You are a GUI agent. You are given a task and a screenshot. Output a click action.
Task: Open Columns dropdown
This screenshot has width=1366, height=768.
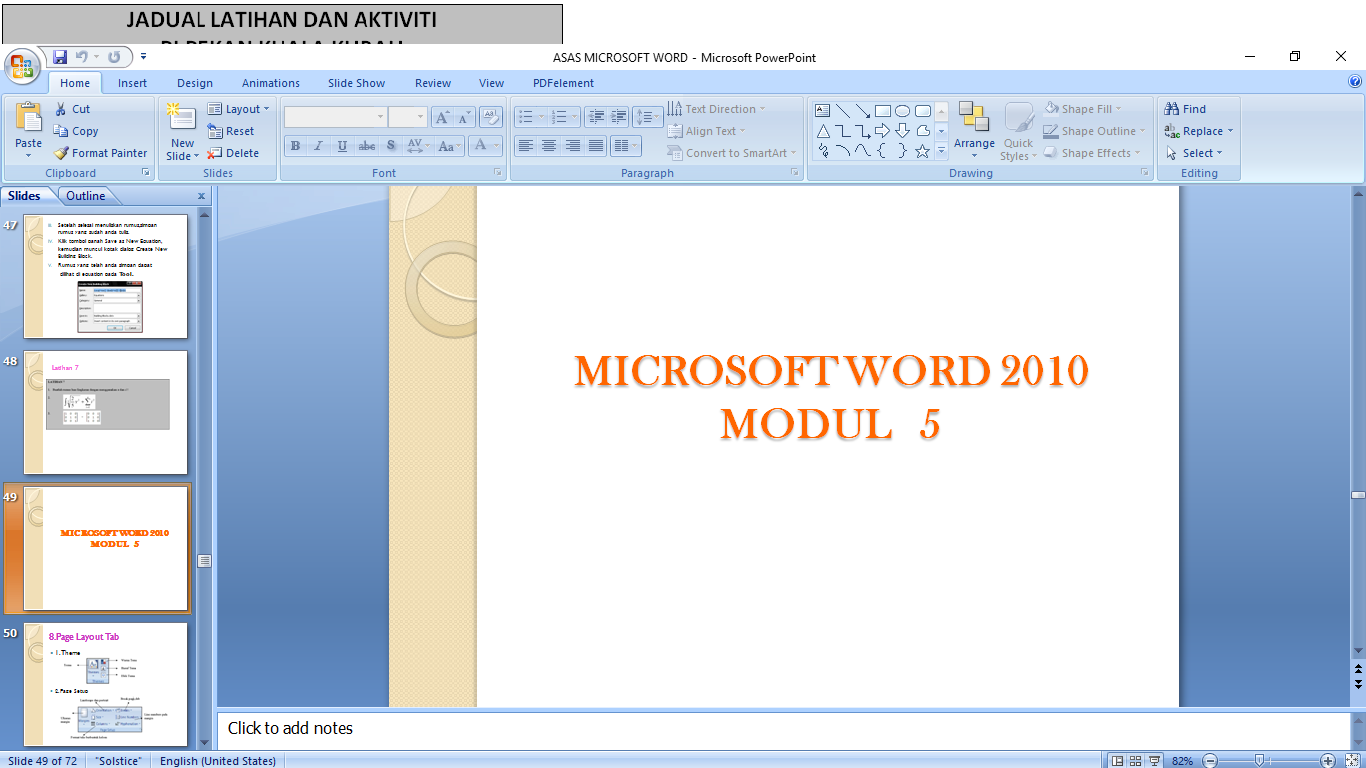(625, 146)
